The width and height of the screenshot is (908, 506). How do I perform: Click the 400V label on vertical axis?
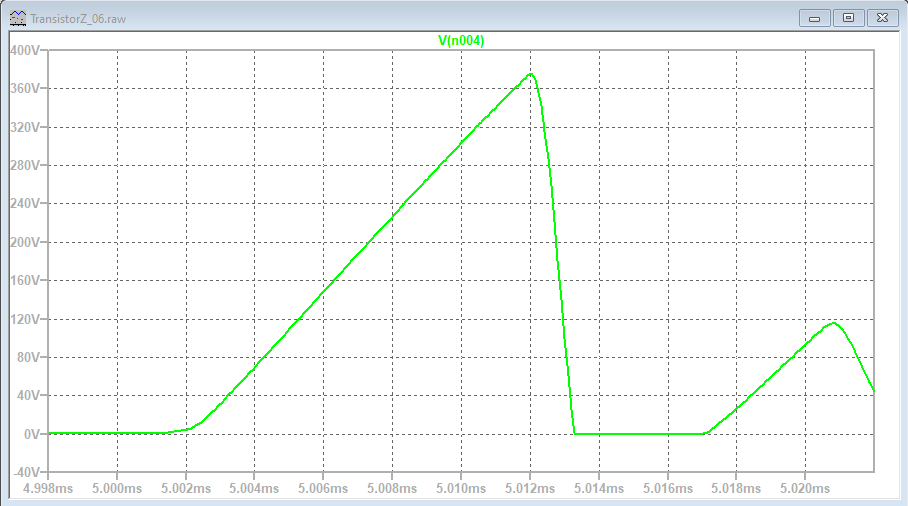click(23, 50)
